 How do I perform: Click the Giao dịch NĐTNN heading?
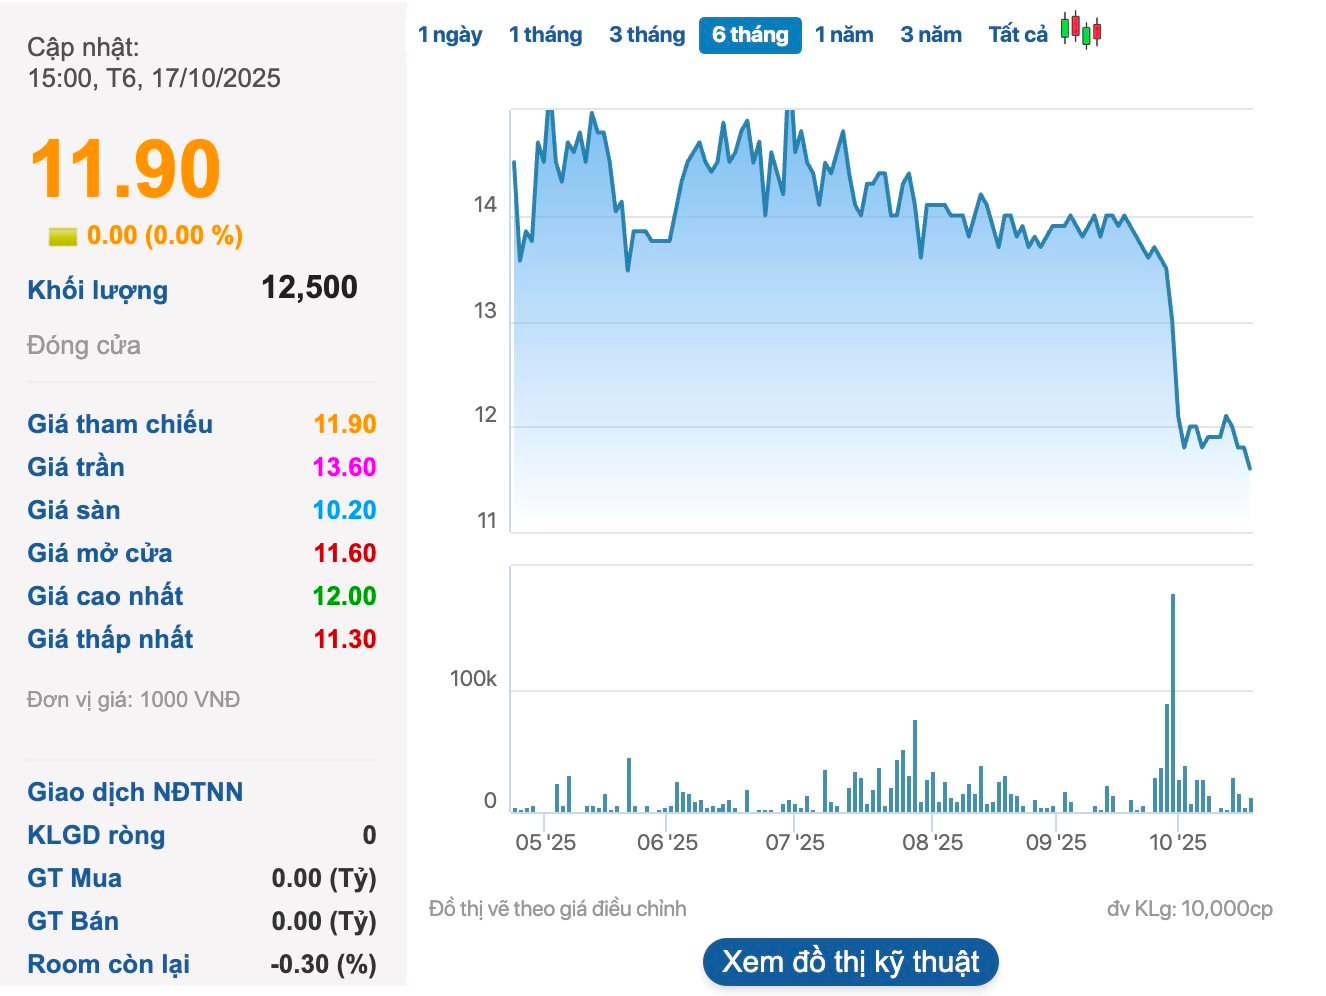coord(135,792)
